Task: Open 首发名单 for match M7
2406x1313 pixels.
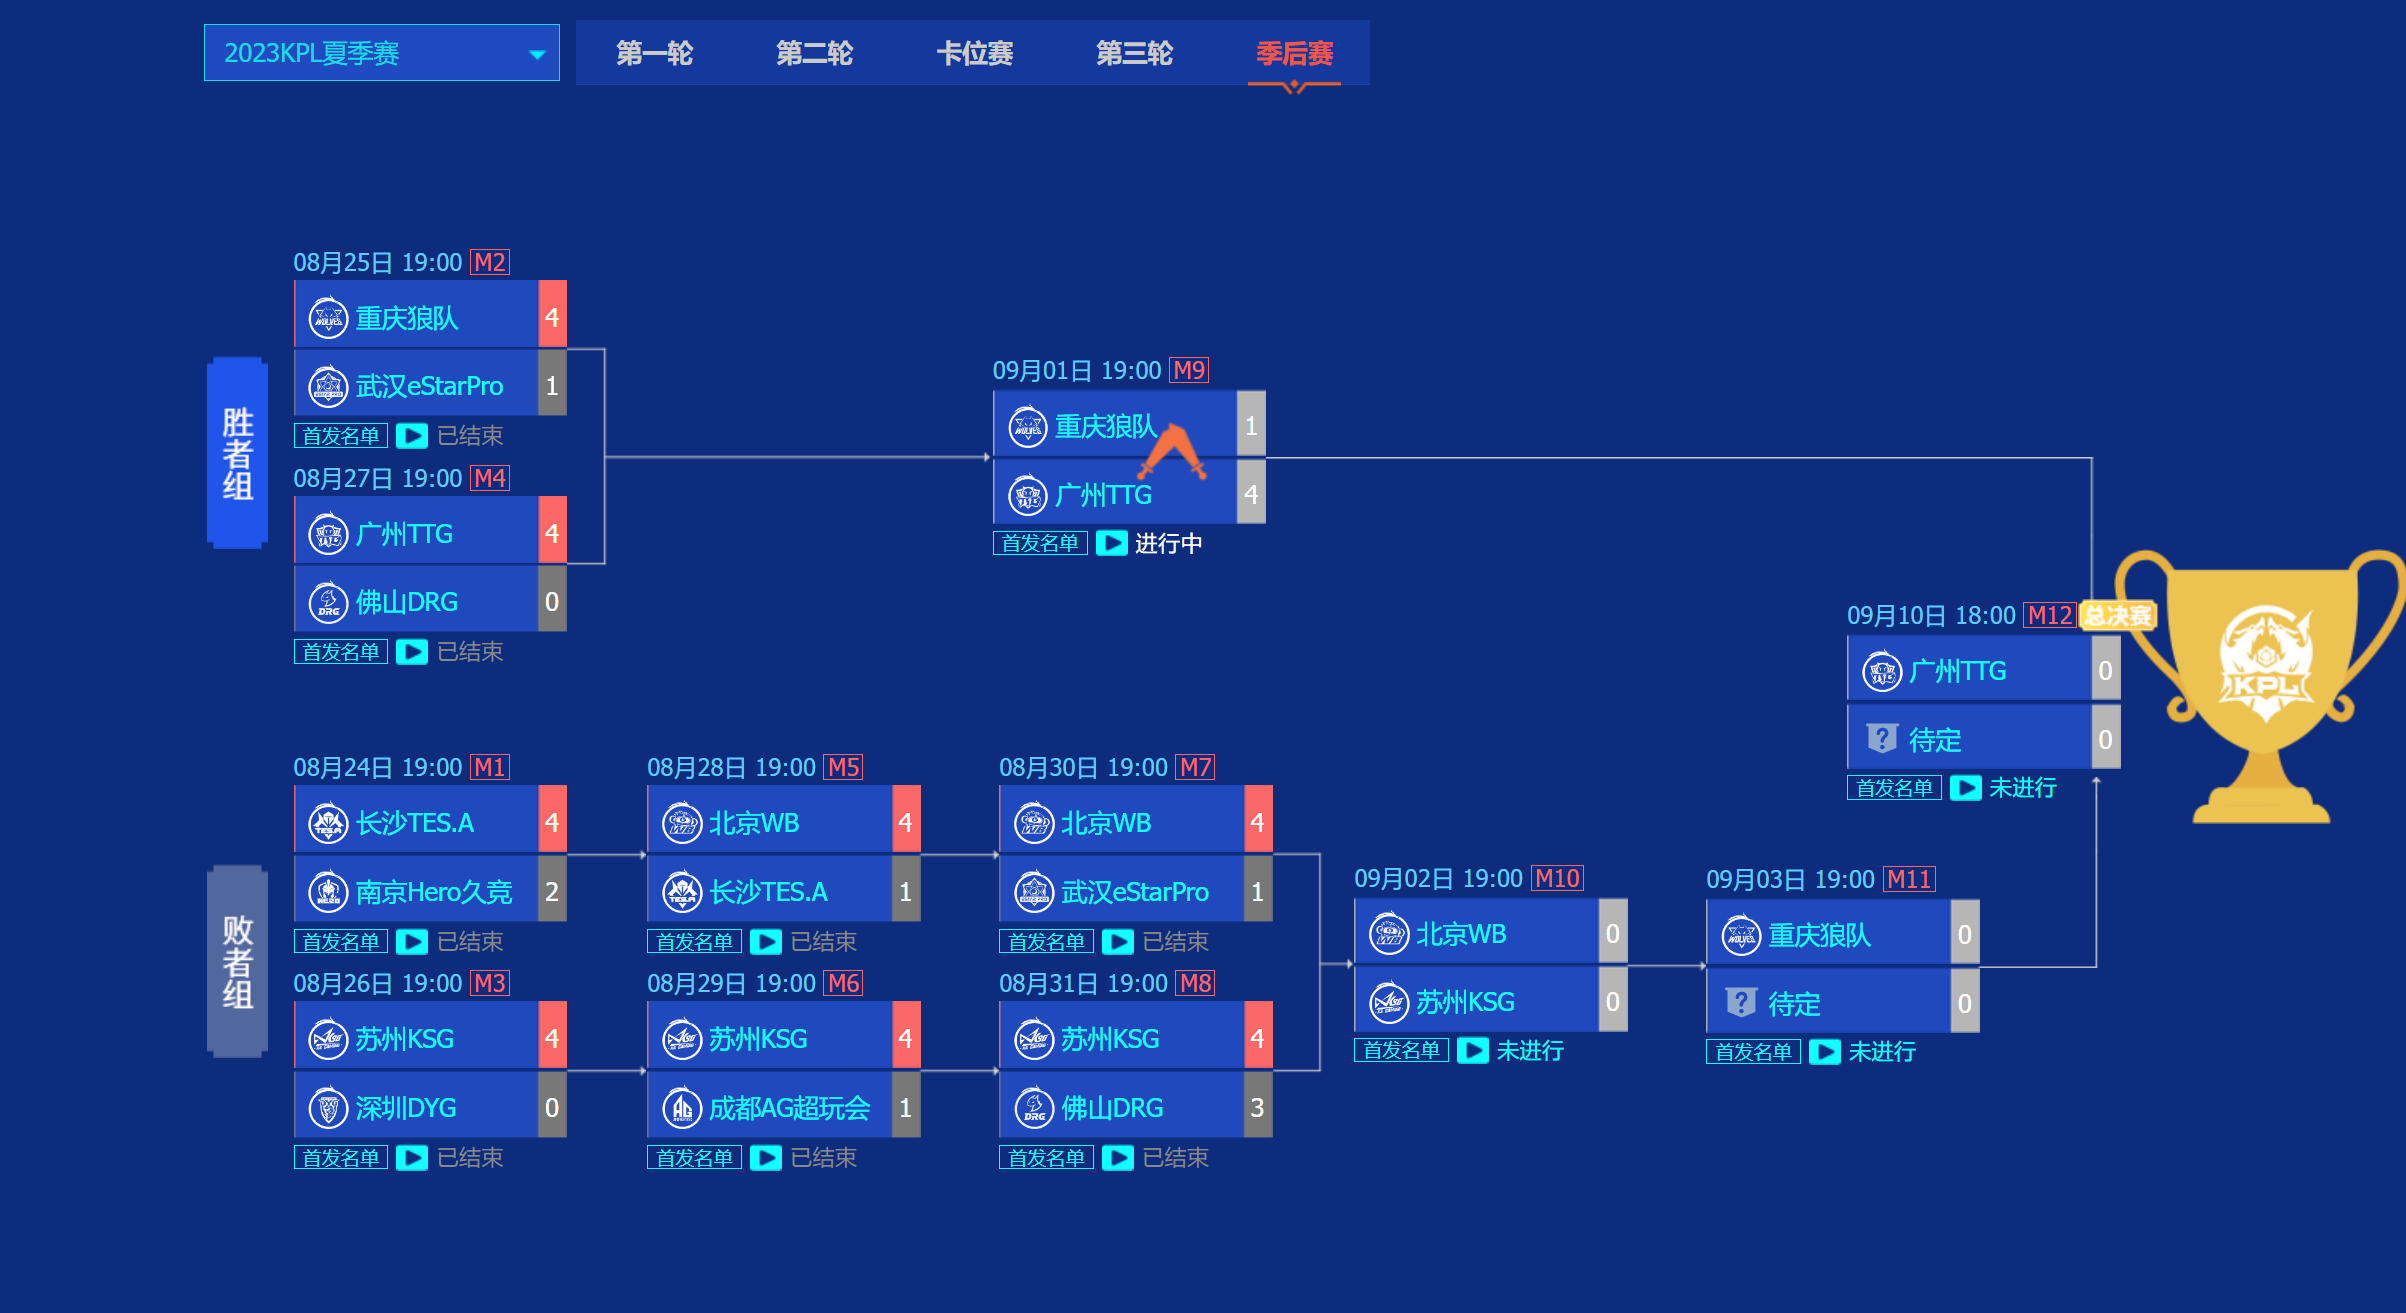Action: coord(1046,942)
